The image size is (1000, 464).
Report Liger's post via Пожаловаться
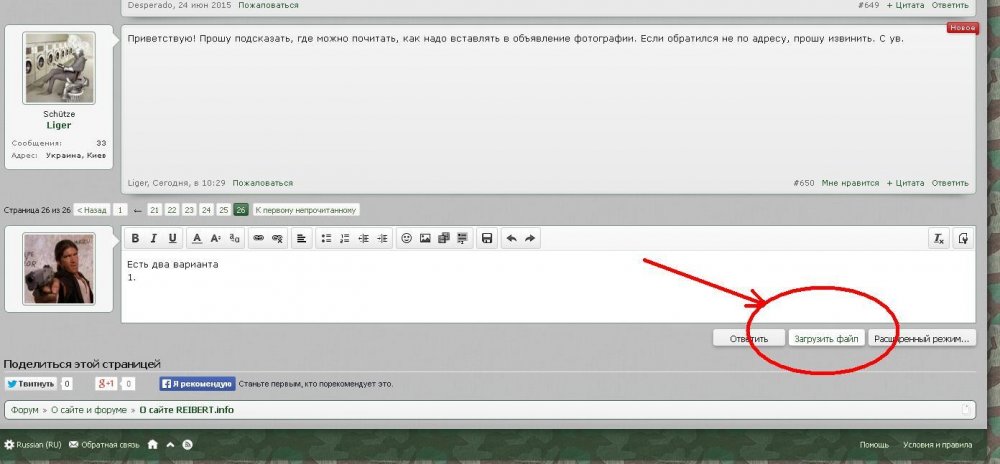pyautogui.click(x=263, y=183)
